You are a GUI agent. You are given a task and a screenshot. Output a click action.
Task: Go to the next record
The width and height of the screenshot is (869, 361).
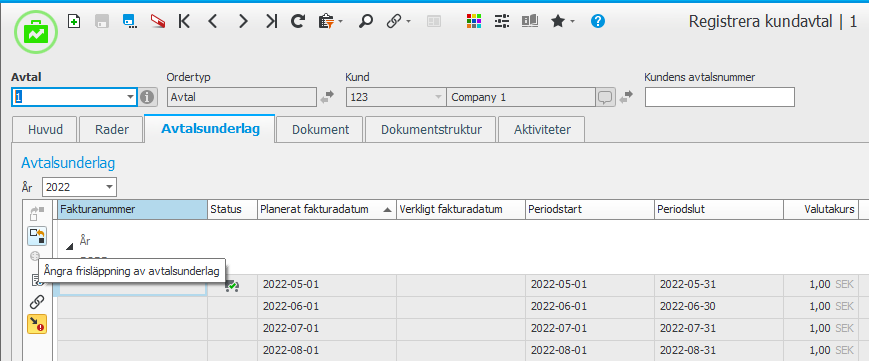tap(243, 22)
